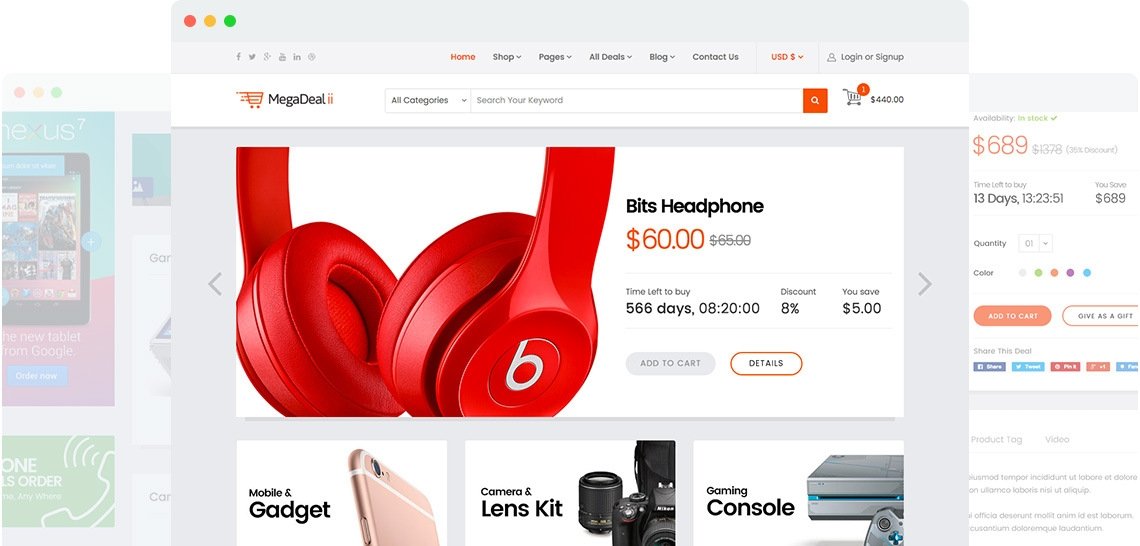Expand the Shop menu

coord(507,57)
